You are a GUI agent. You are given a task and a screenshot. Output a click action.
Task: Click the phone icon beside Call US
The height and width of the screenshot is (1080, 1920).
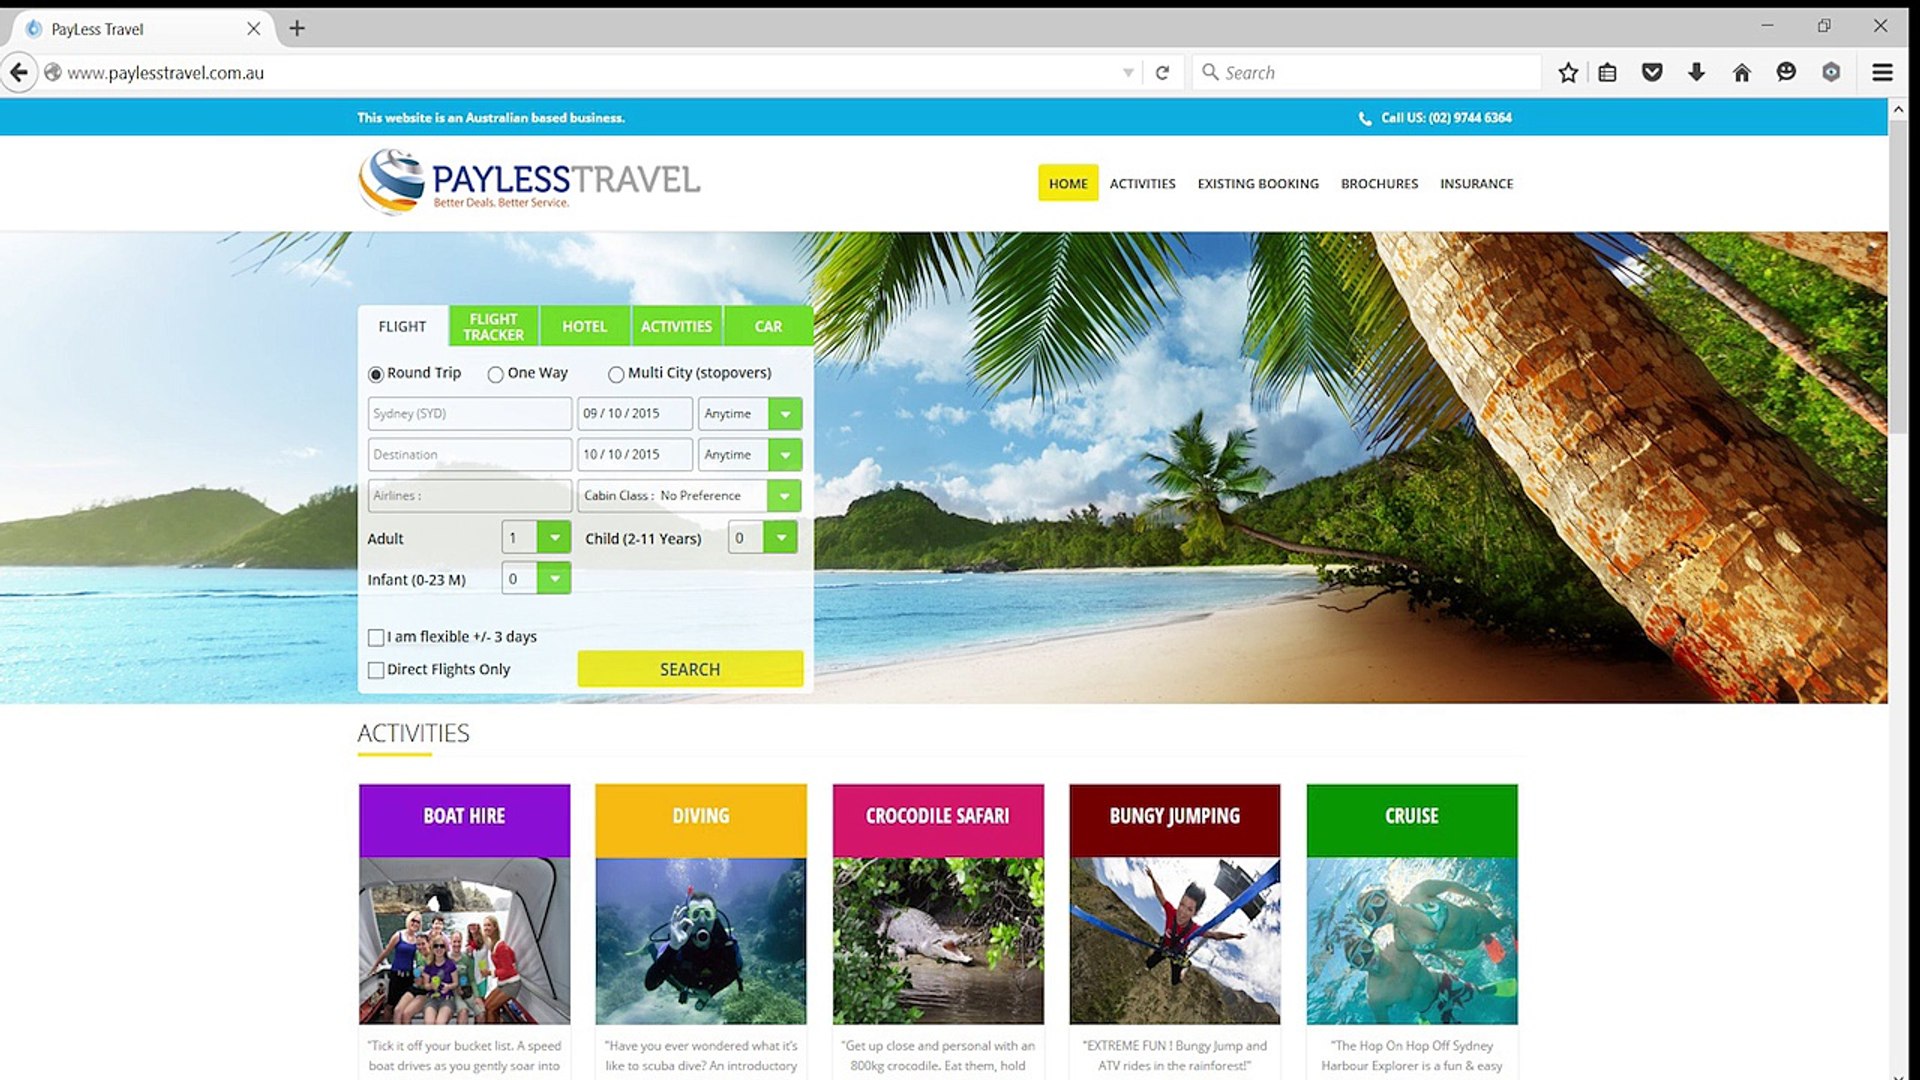coord(1365,118)
